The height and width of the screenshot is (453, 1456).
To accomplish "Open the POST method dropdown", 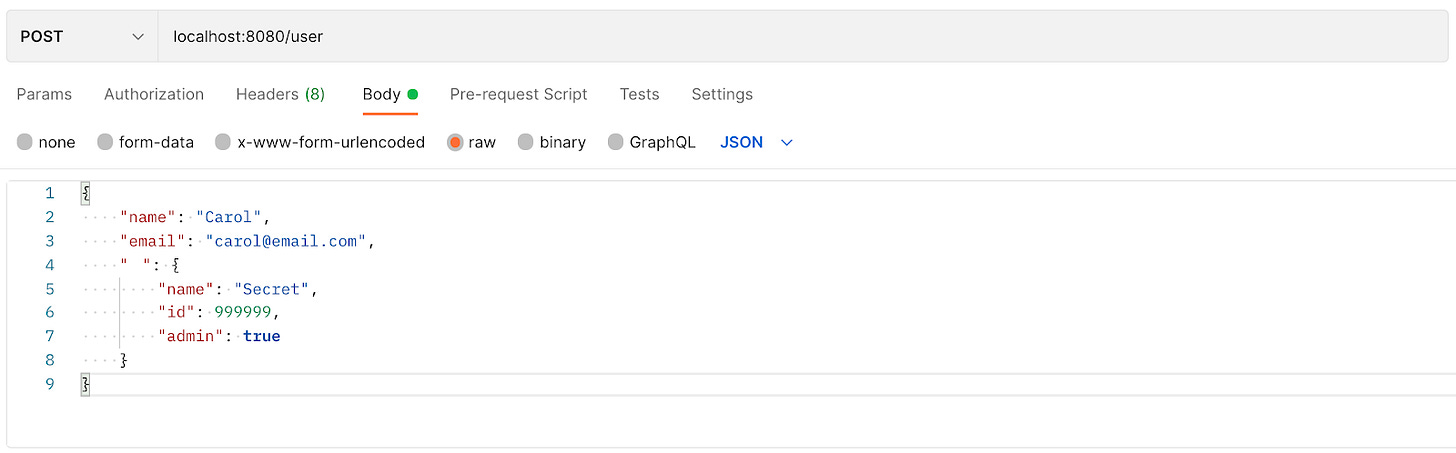I will pos(82,36).
